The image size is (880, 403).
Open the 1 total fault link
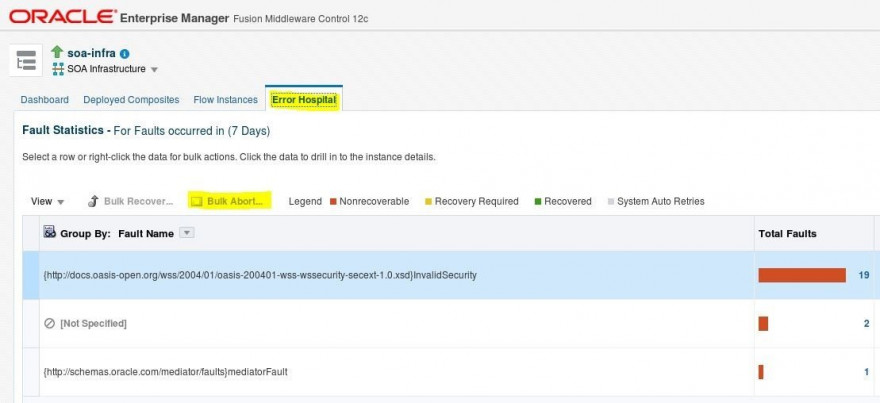click(x=867, y=372)
